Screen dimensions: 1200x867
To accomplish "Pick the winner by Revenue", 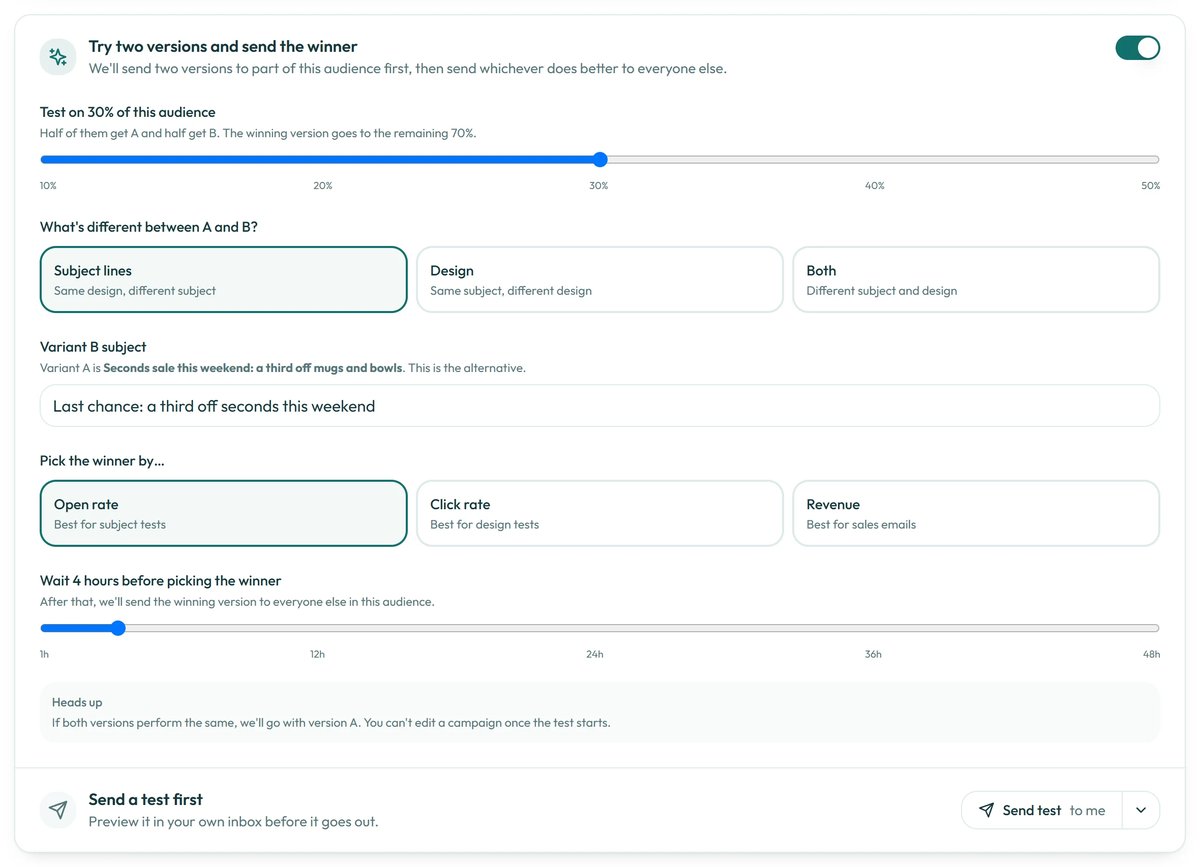I will (976, 514).
